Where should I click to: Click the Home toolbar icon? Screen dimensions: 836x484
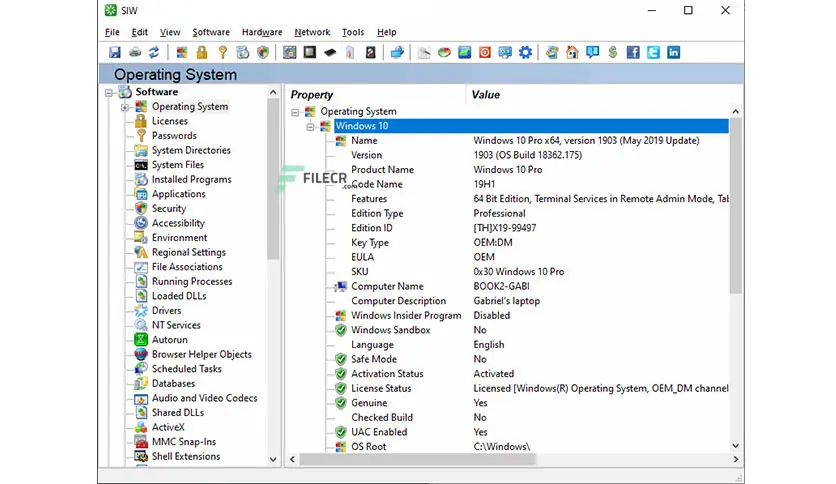572,52
